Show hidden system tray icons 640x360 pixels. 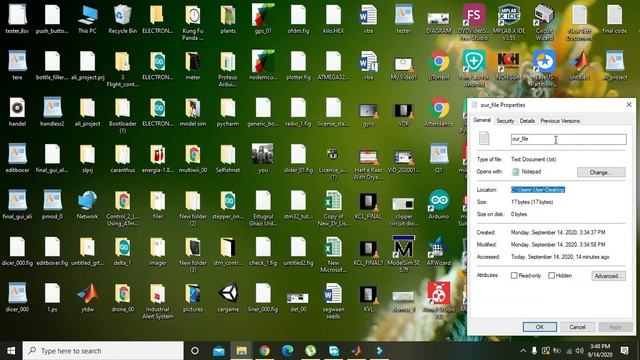[x=523, y=351]
